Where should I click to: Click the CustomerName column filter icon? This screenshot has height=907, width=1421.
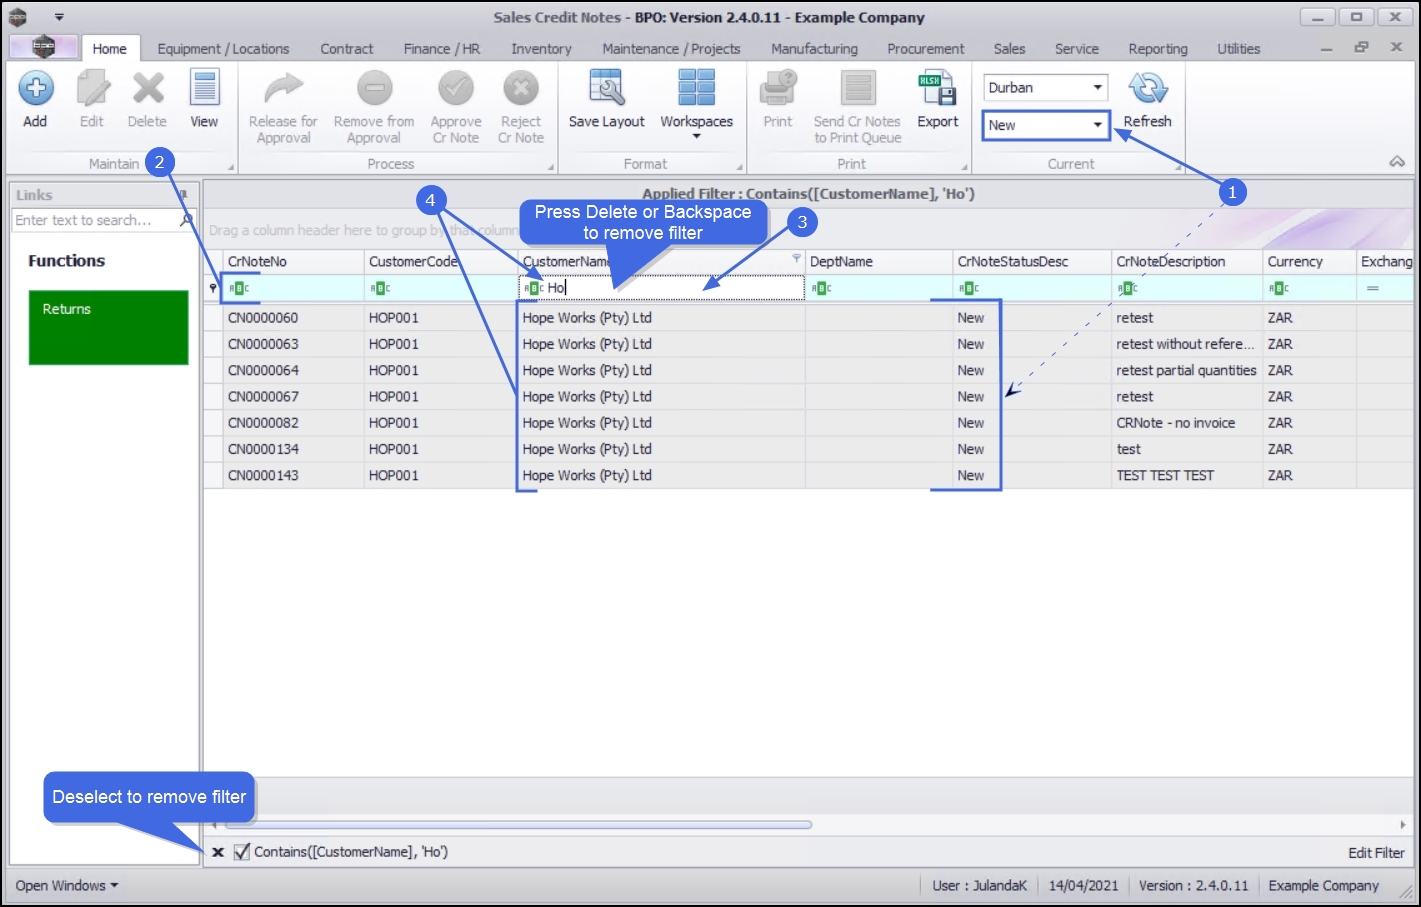(x=796, y=259)
